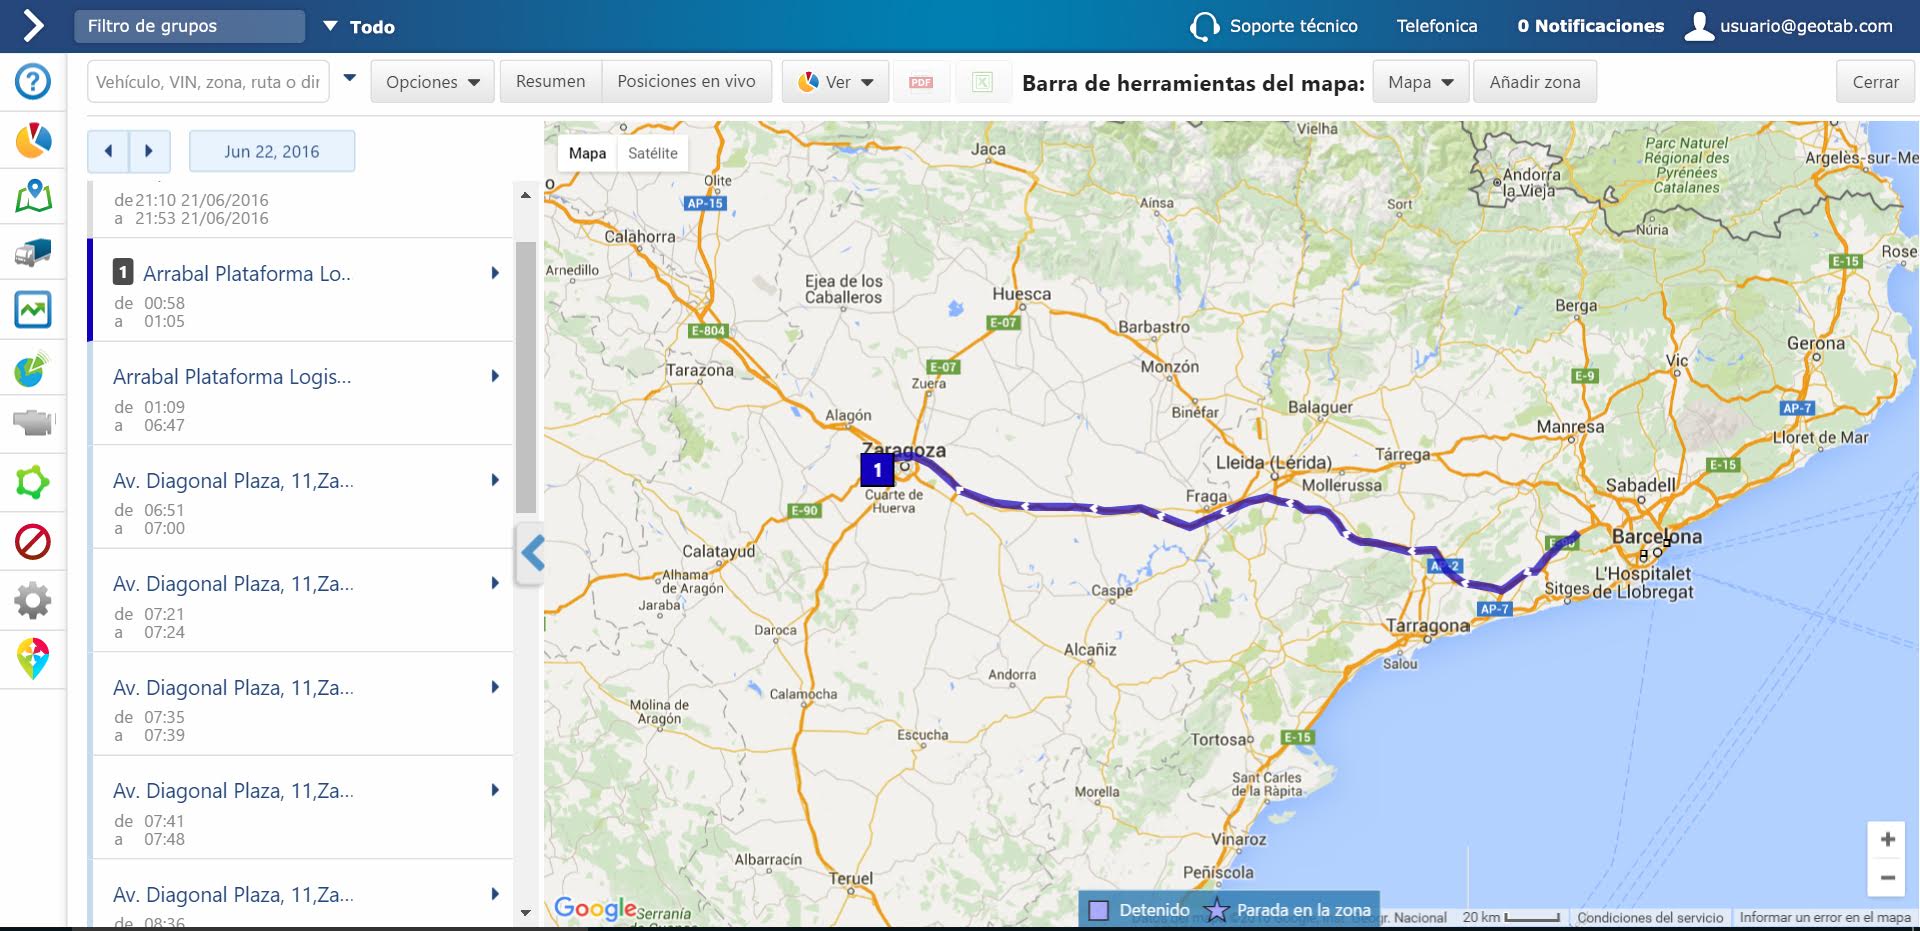The width and height of the screenshot is (1920, 931).
Task: Click the user profile silhouette icon
Action: 1699,26
